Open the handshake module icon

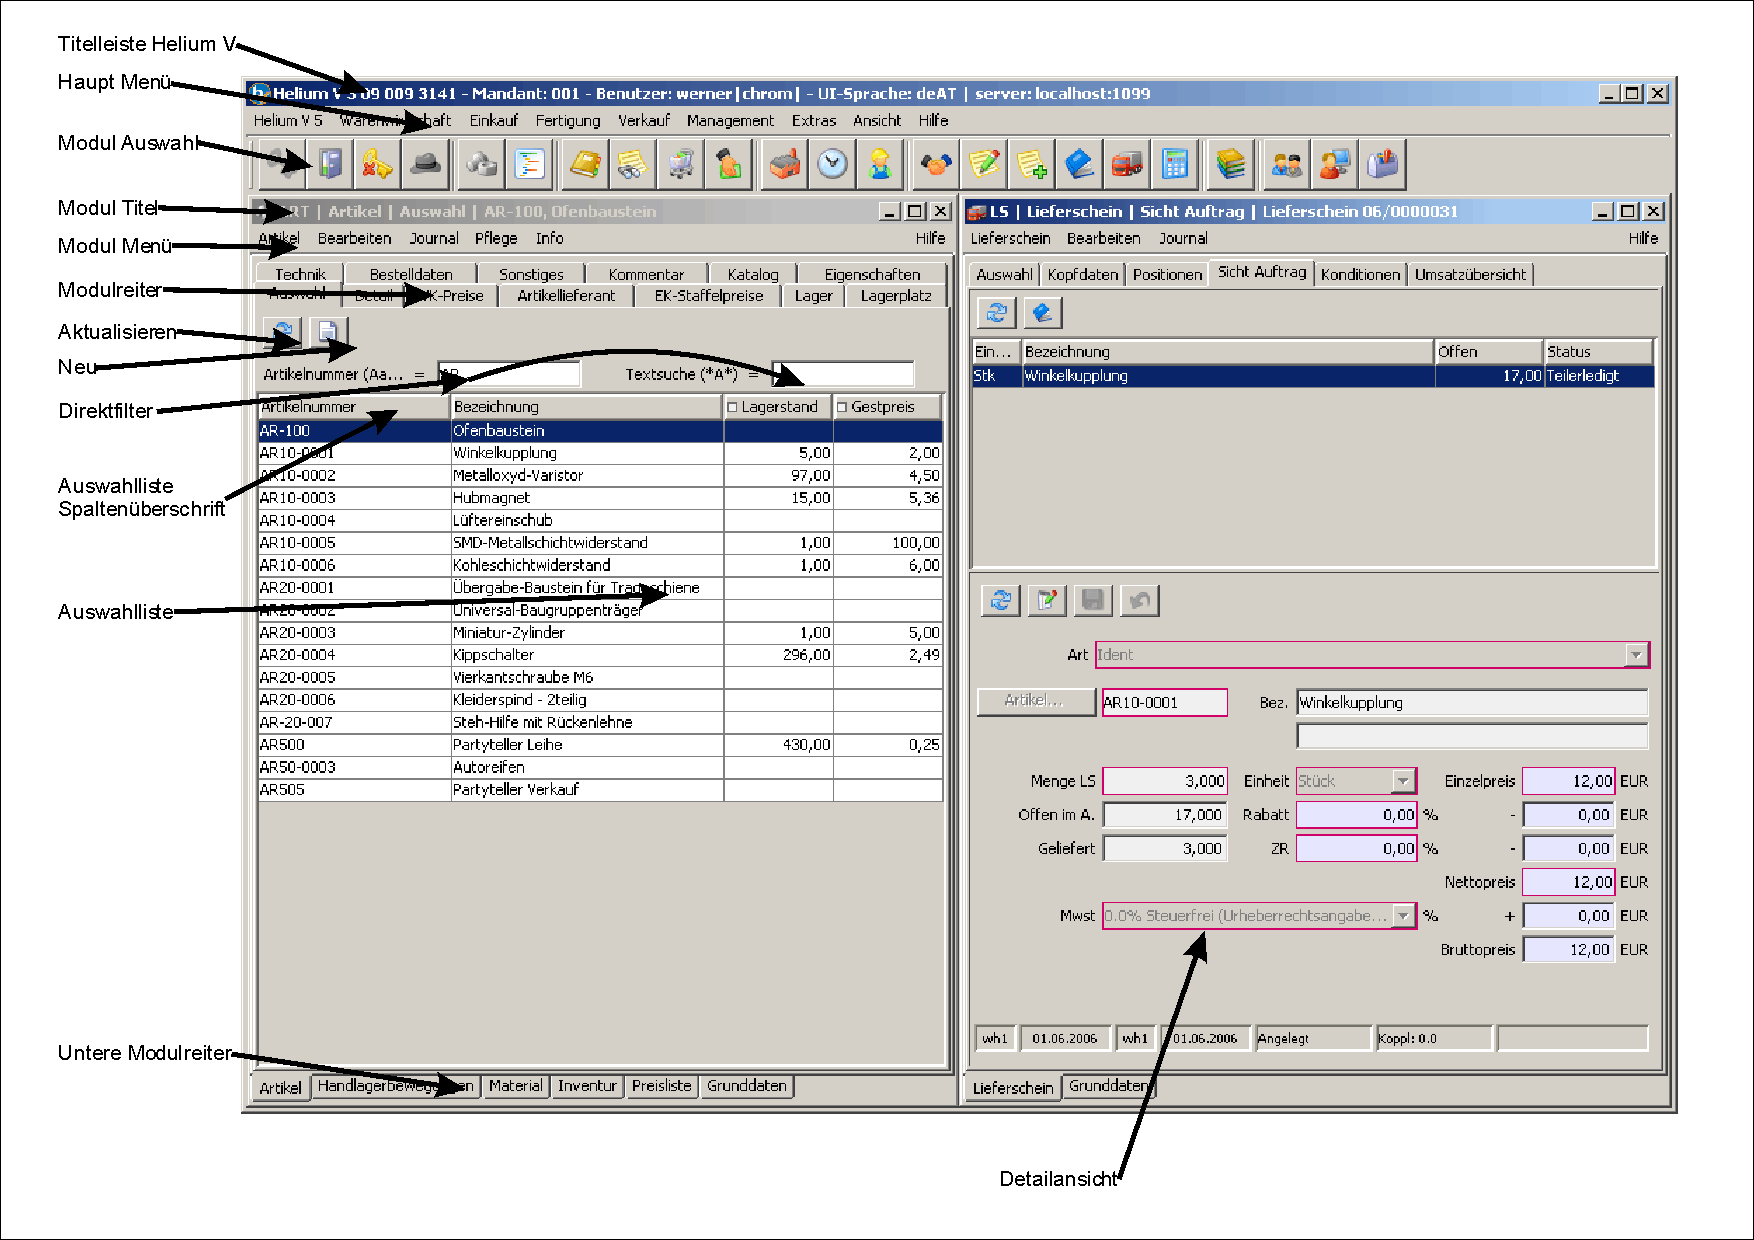(x=936, y=164)
